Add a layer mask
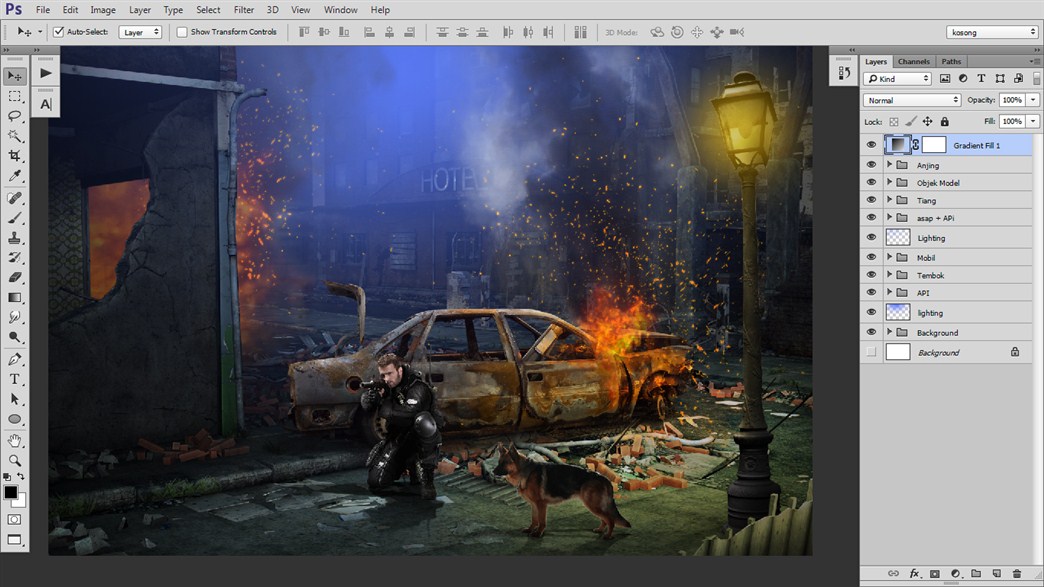The height and width of the screenshot is (587, 1044). 935,573
